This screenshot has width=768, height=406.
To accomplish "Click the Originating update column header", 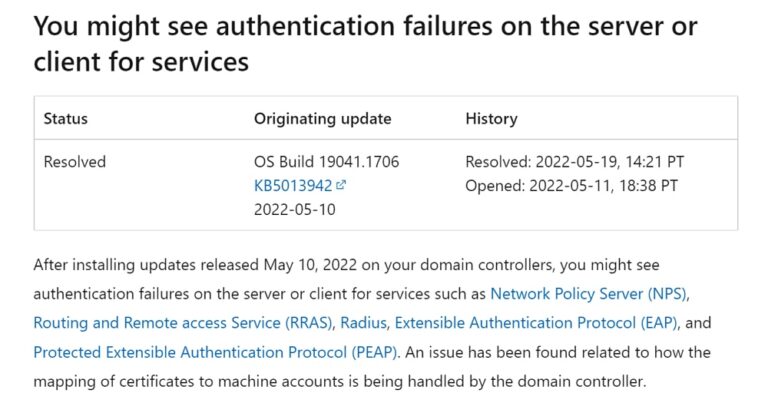I will tap(322, 119).
